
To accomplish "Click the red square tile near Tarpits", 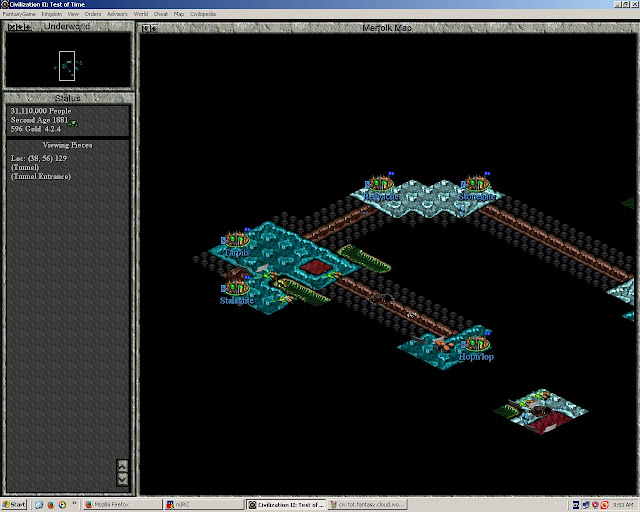I will click(317, 267).
